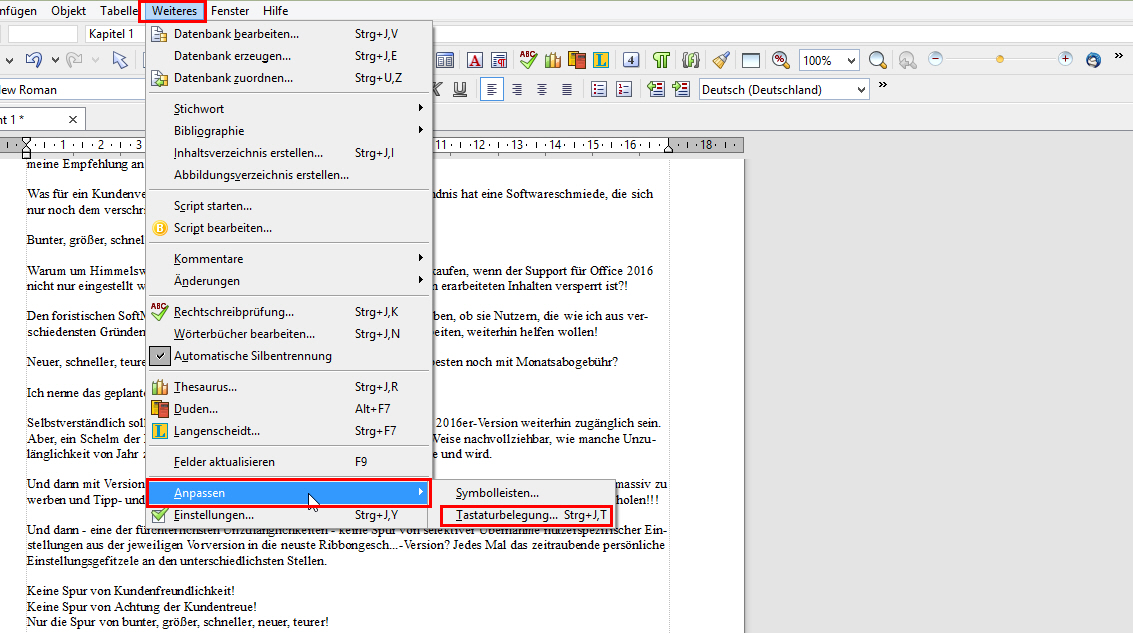This screenshot has height=633, width=1133.
Task: Toggle underline formatting
Action: (460, 90)
